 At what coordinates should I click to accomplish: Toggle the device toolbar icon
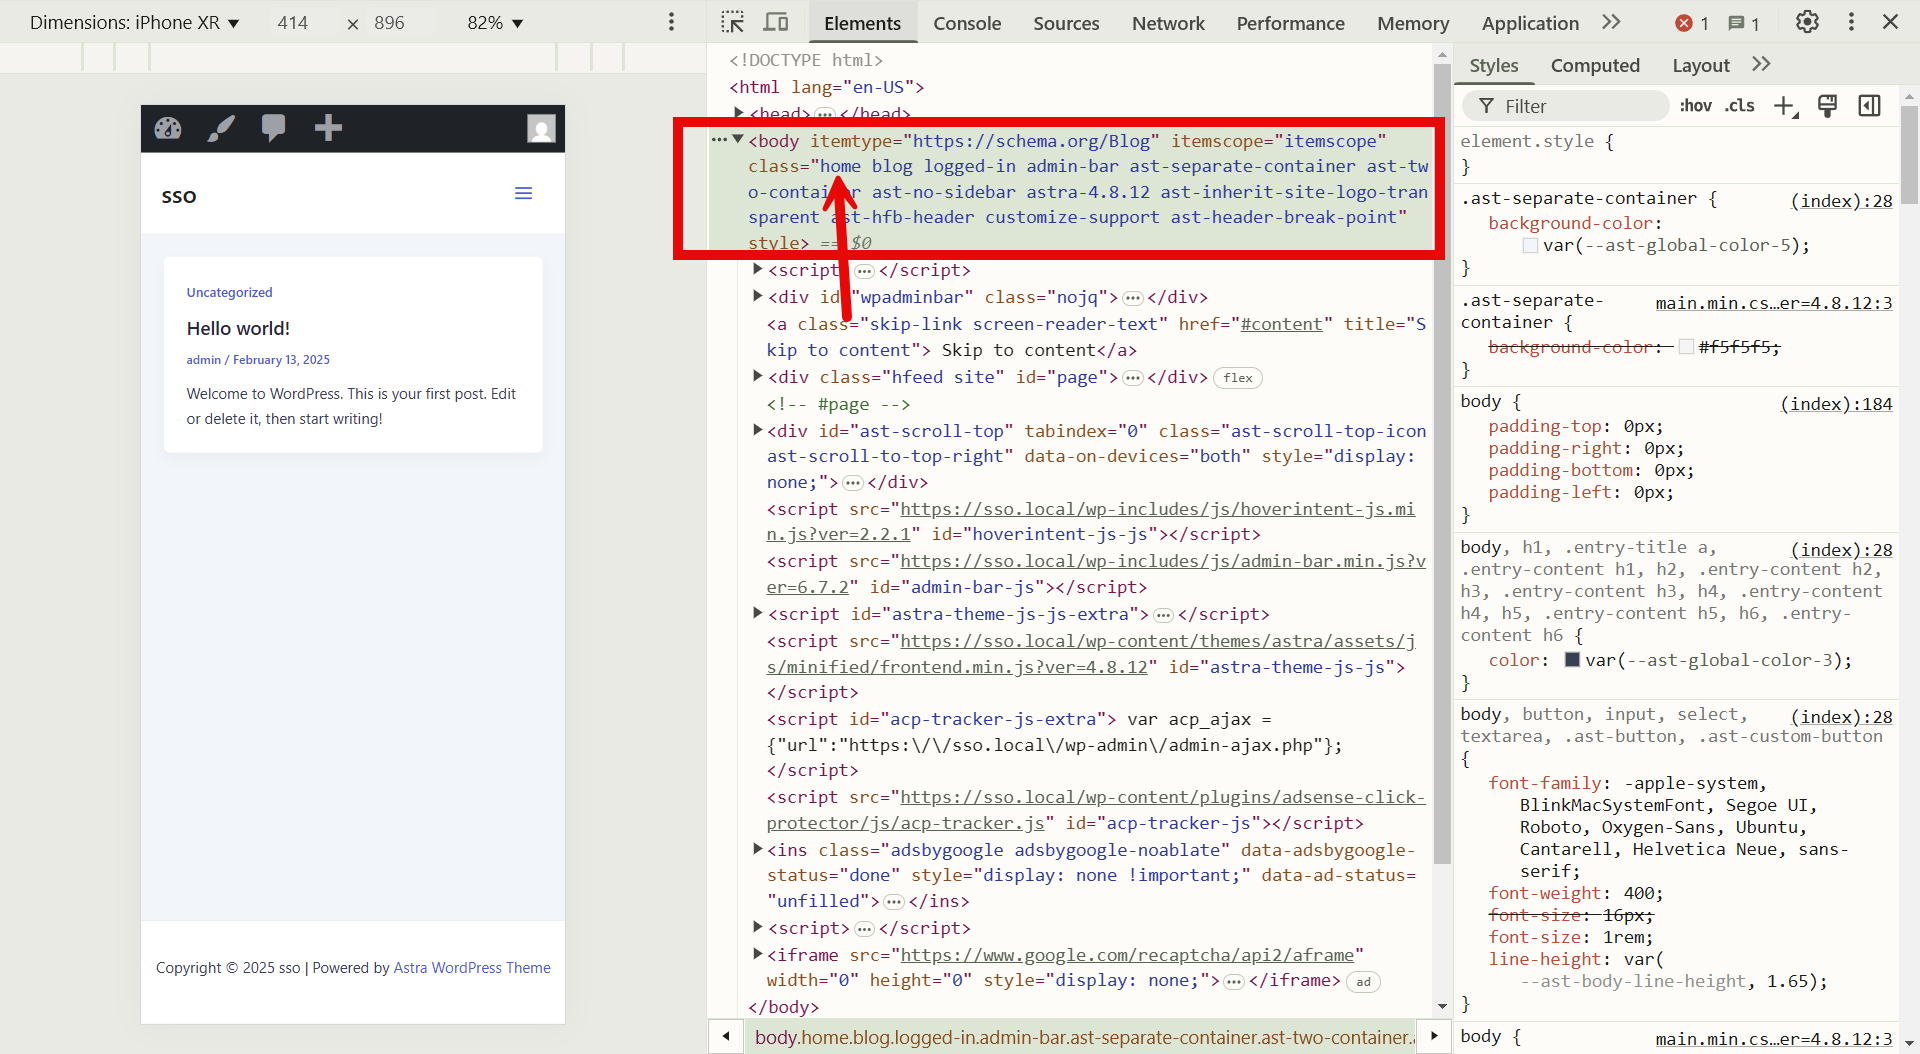coord(776,22)
